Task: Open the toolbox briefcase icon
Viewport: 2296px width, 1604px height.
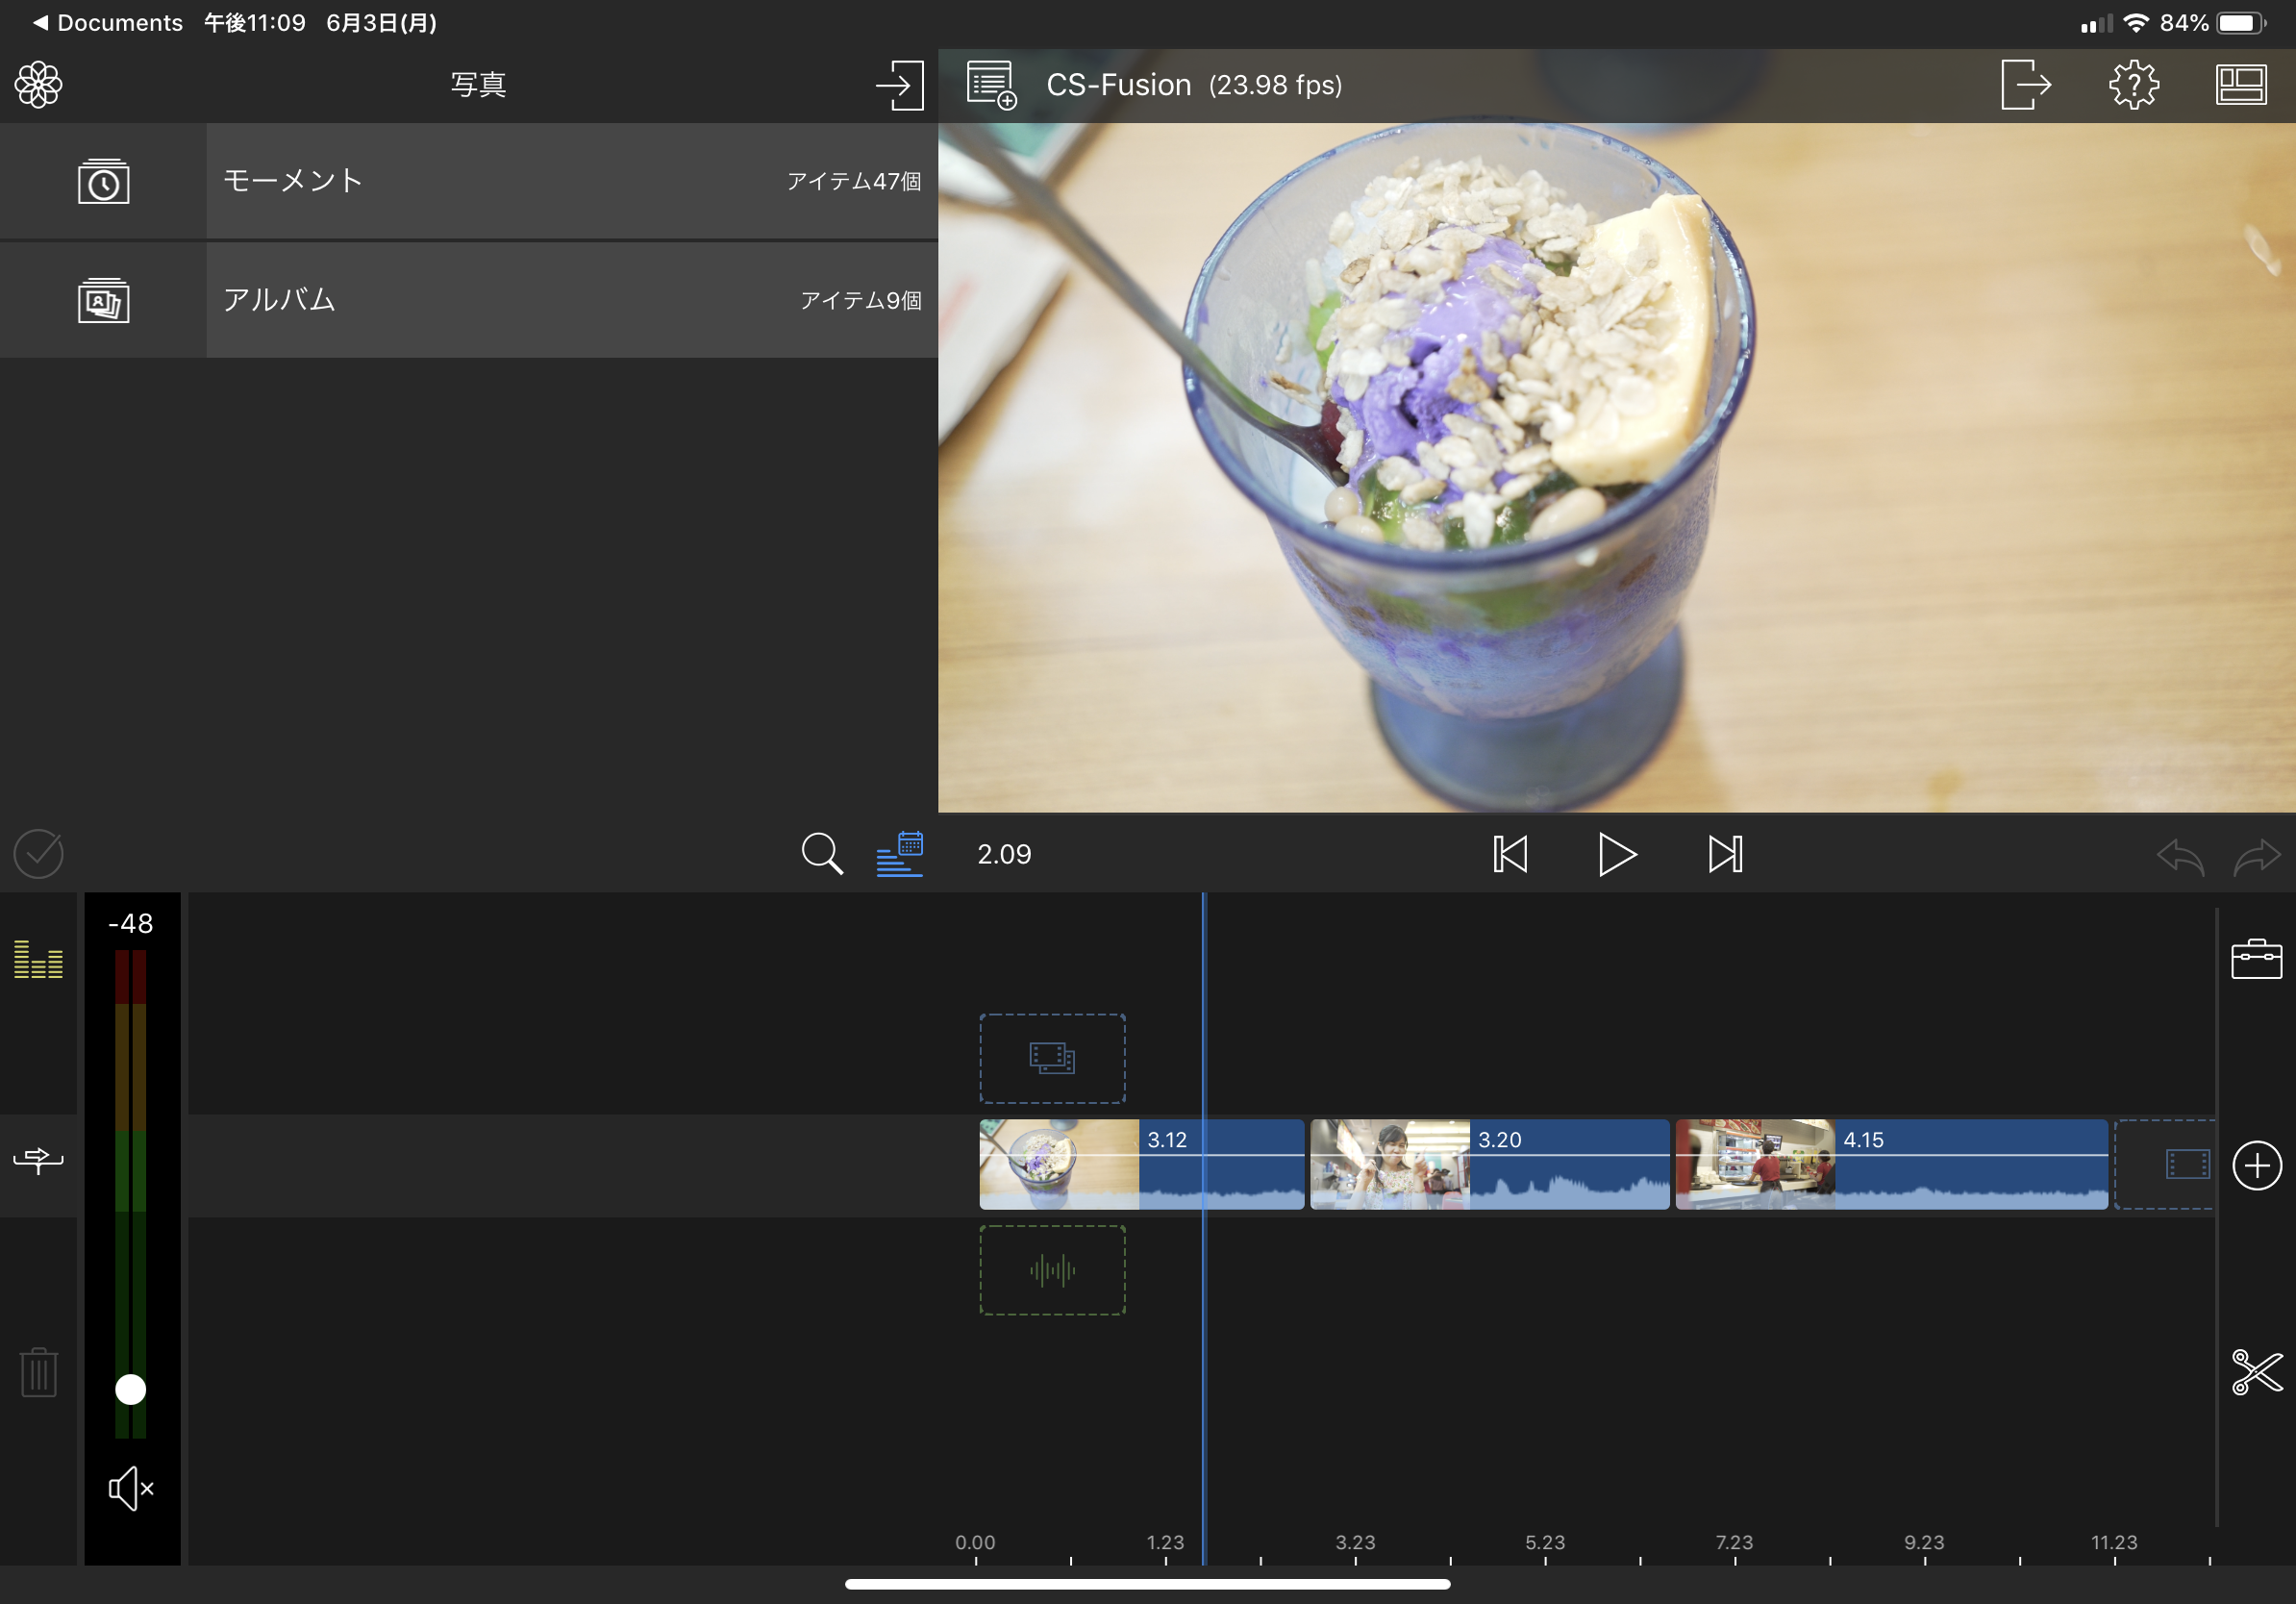Action: pyautogui.click(x=2255, y=959)
